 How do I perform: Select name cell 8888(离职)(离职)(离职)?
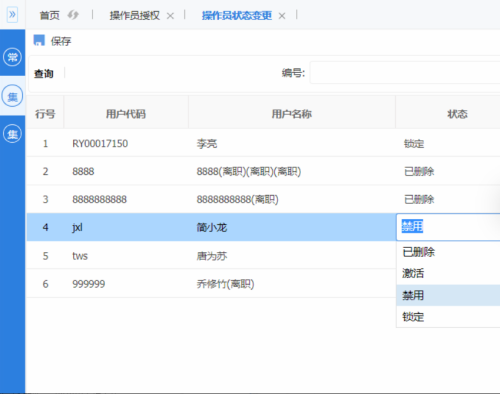(x=249, y=172)
